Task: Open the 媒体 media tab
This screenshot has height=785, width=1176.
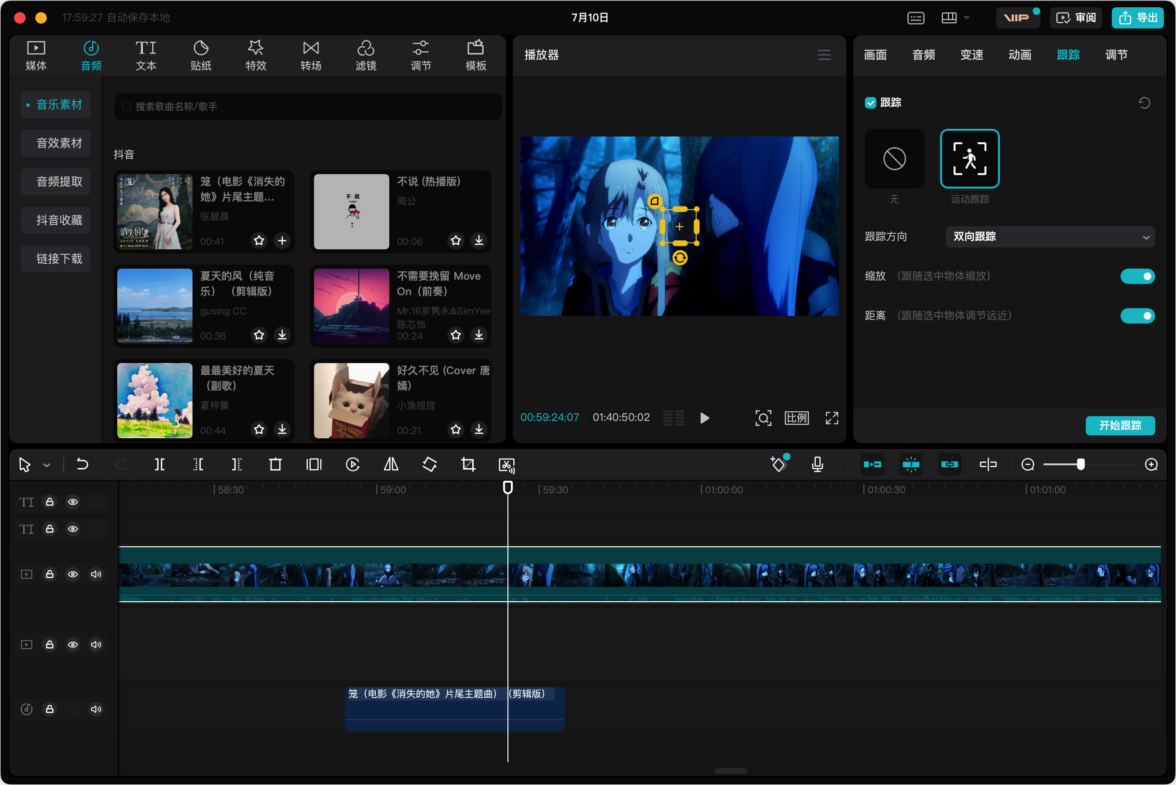Action: tap(35, 55)
